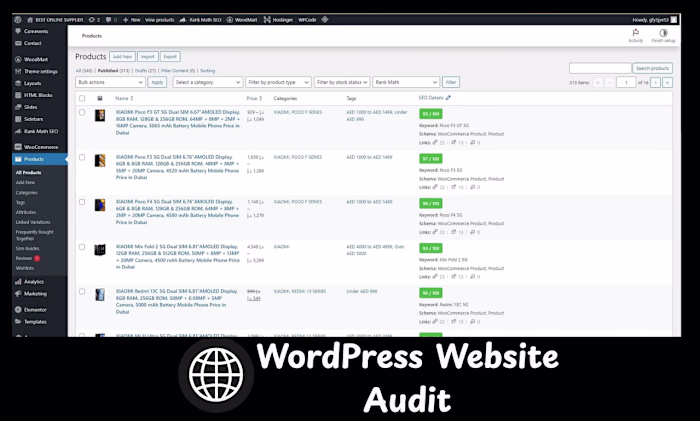Click the diamond icon after WPCode

click(x=325, y=20)
